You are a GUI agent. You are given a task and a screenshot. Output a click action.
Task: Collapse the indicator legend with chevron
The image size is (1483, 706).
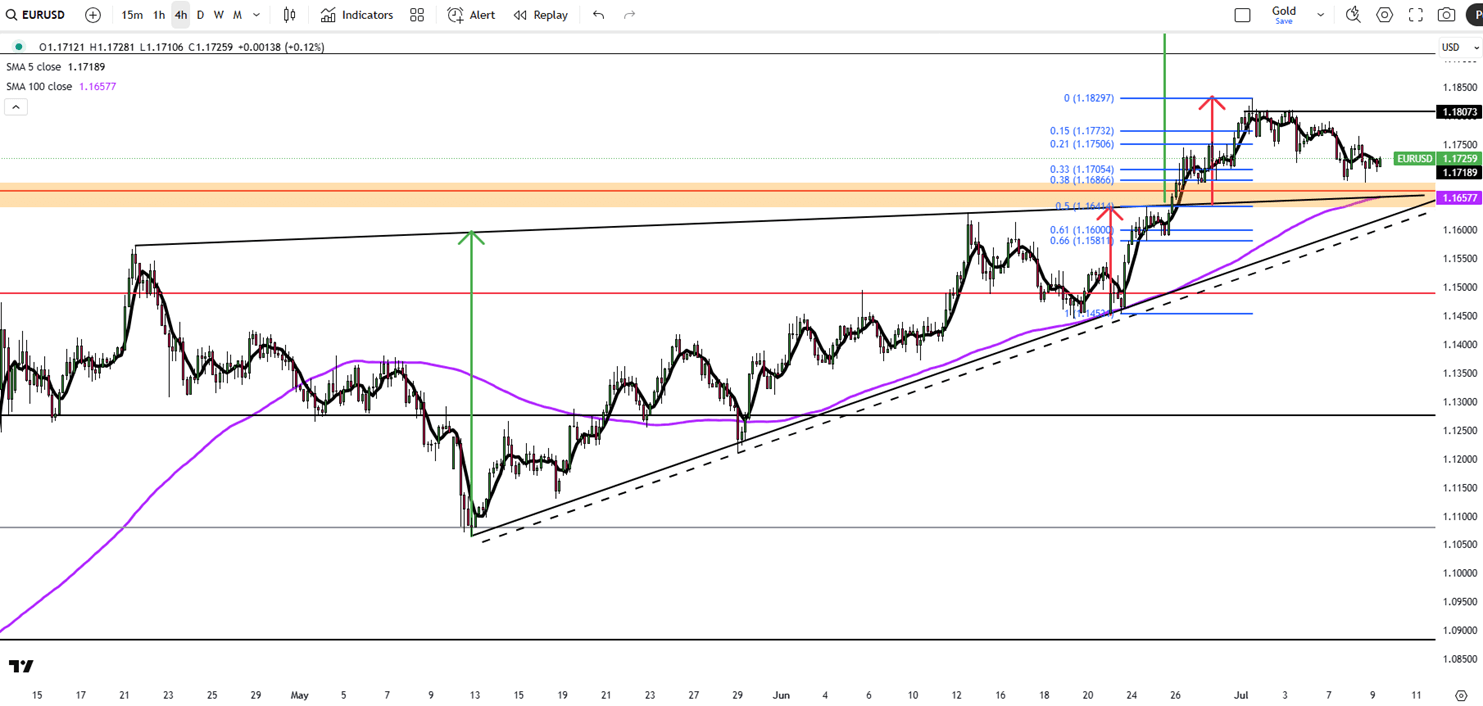[x=16, y=107]
